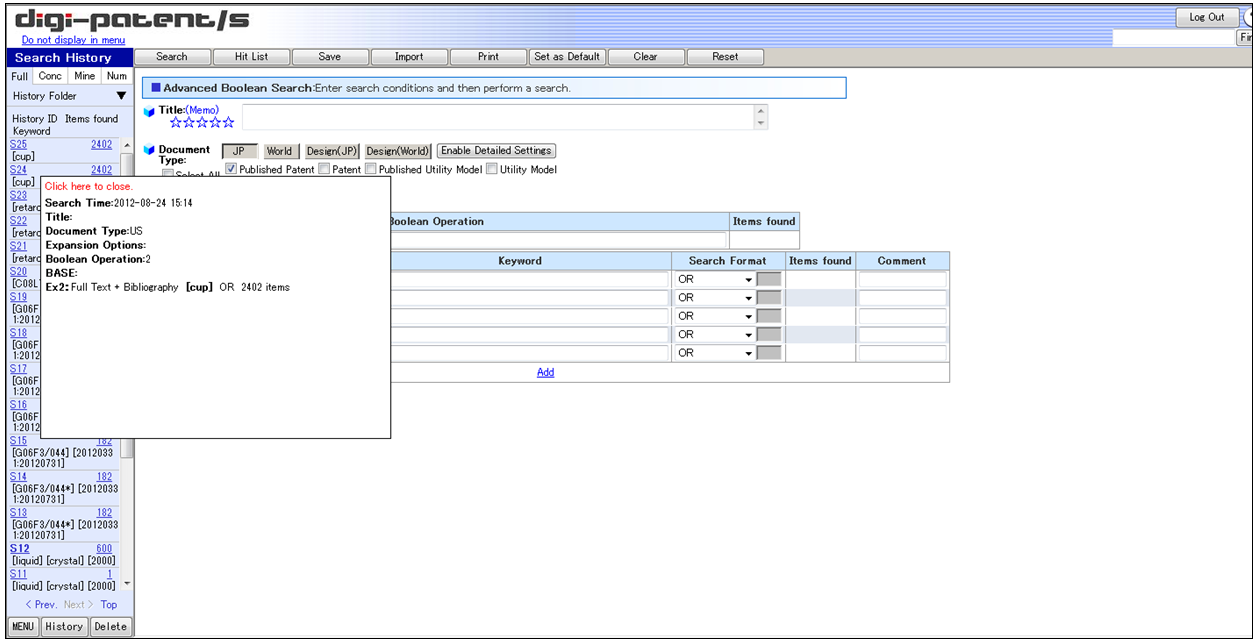Click the blue square icon before Advanced Boolean Search
This screenshot has height=640, width=1255.
tap(155, 88)
